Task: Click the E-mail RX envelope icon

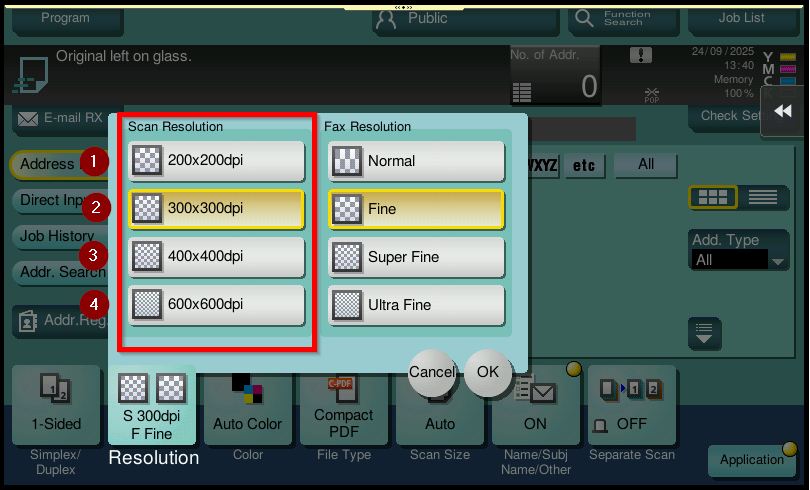Action: [28, 119]
